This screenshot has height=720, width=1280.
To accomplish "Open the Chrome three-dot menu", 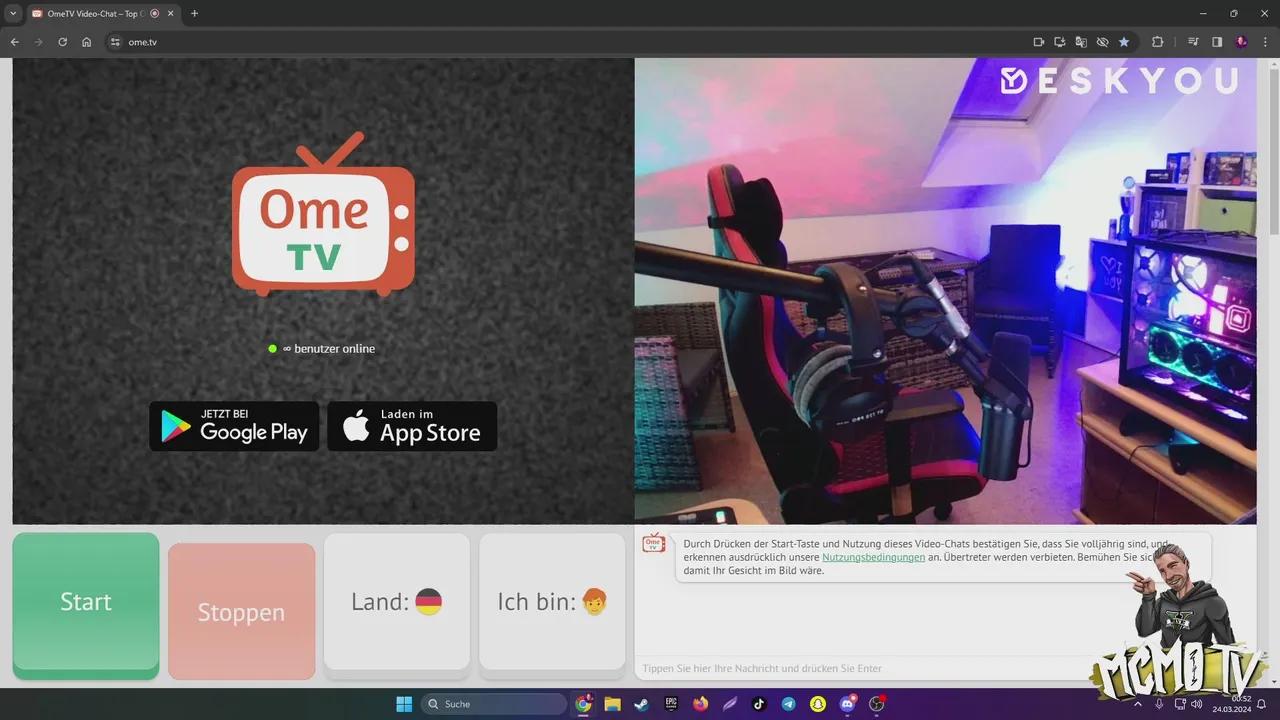I will [x=1265, y=42].
